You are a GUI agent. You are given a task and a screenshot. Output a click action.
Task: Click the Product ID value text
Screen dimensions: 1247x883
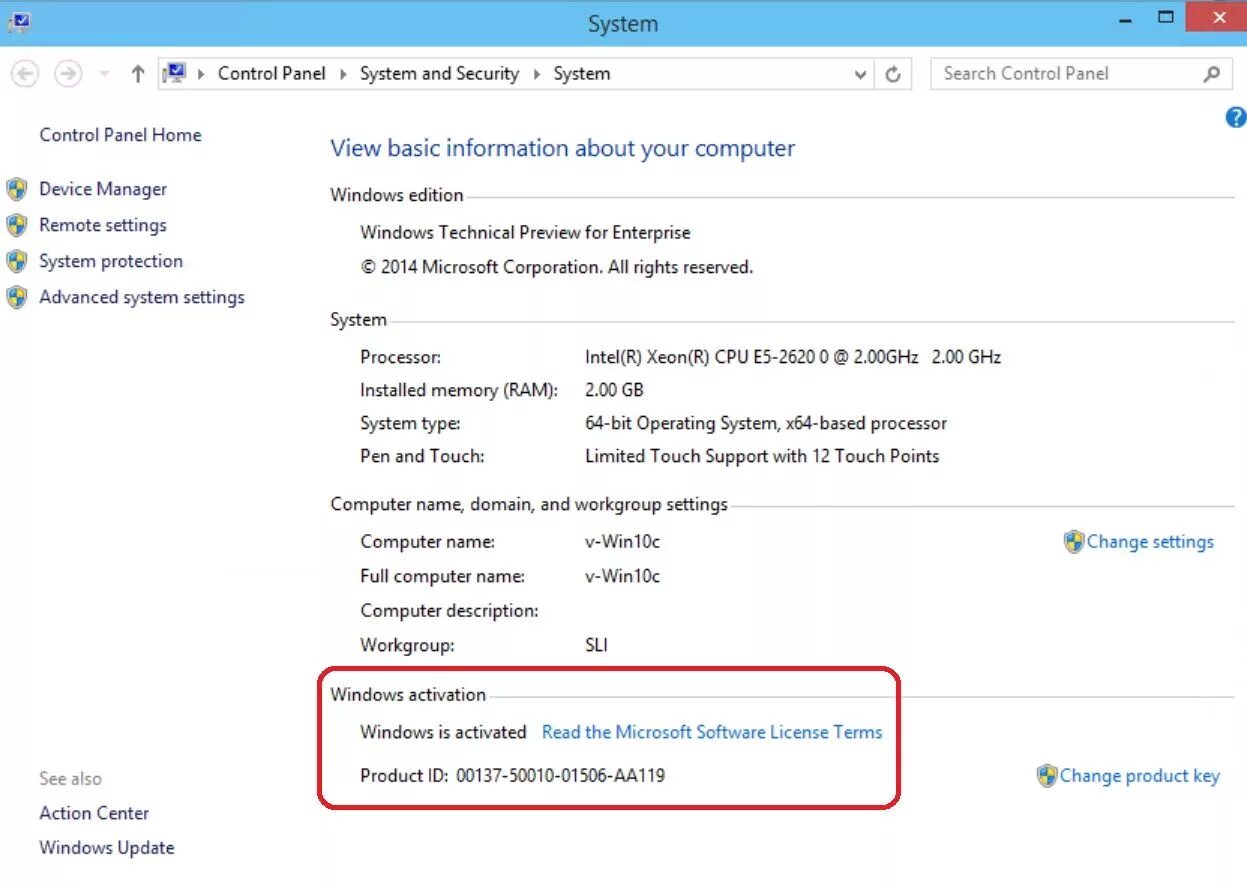click(x=560, y=775)
